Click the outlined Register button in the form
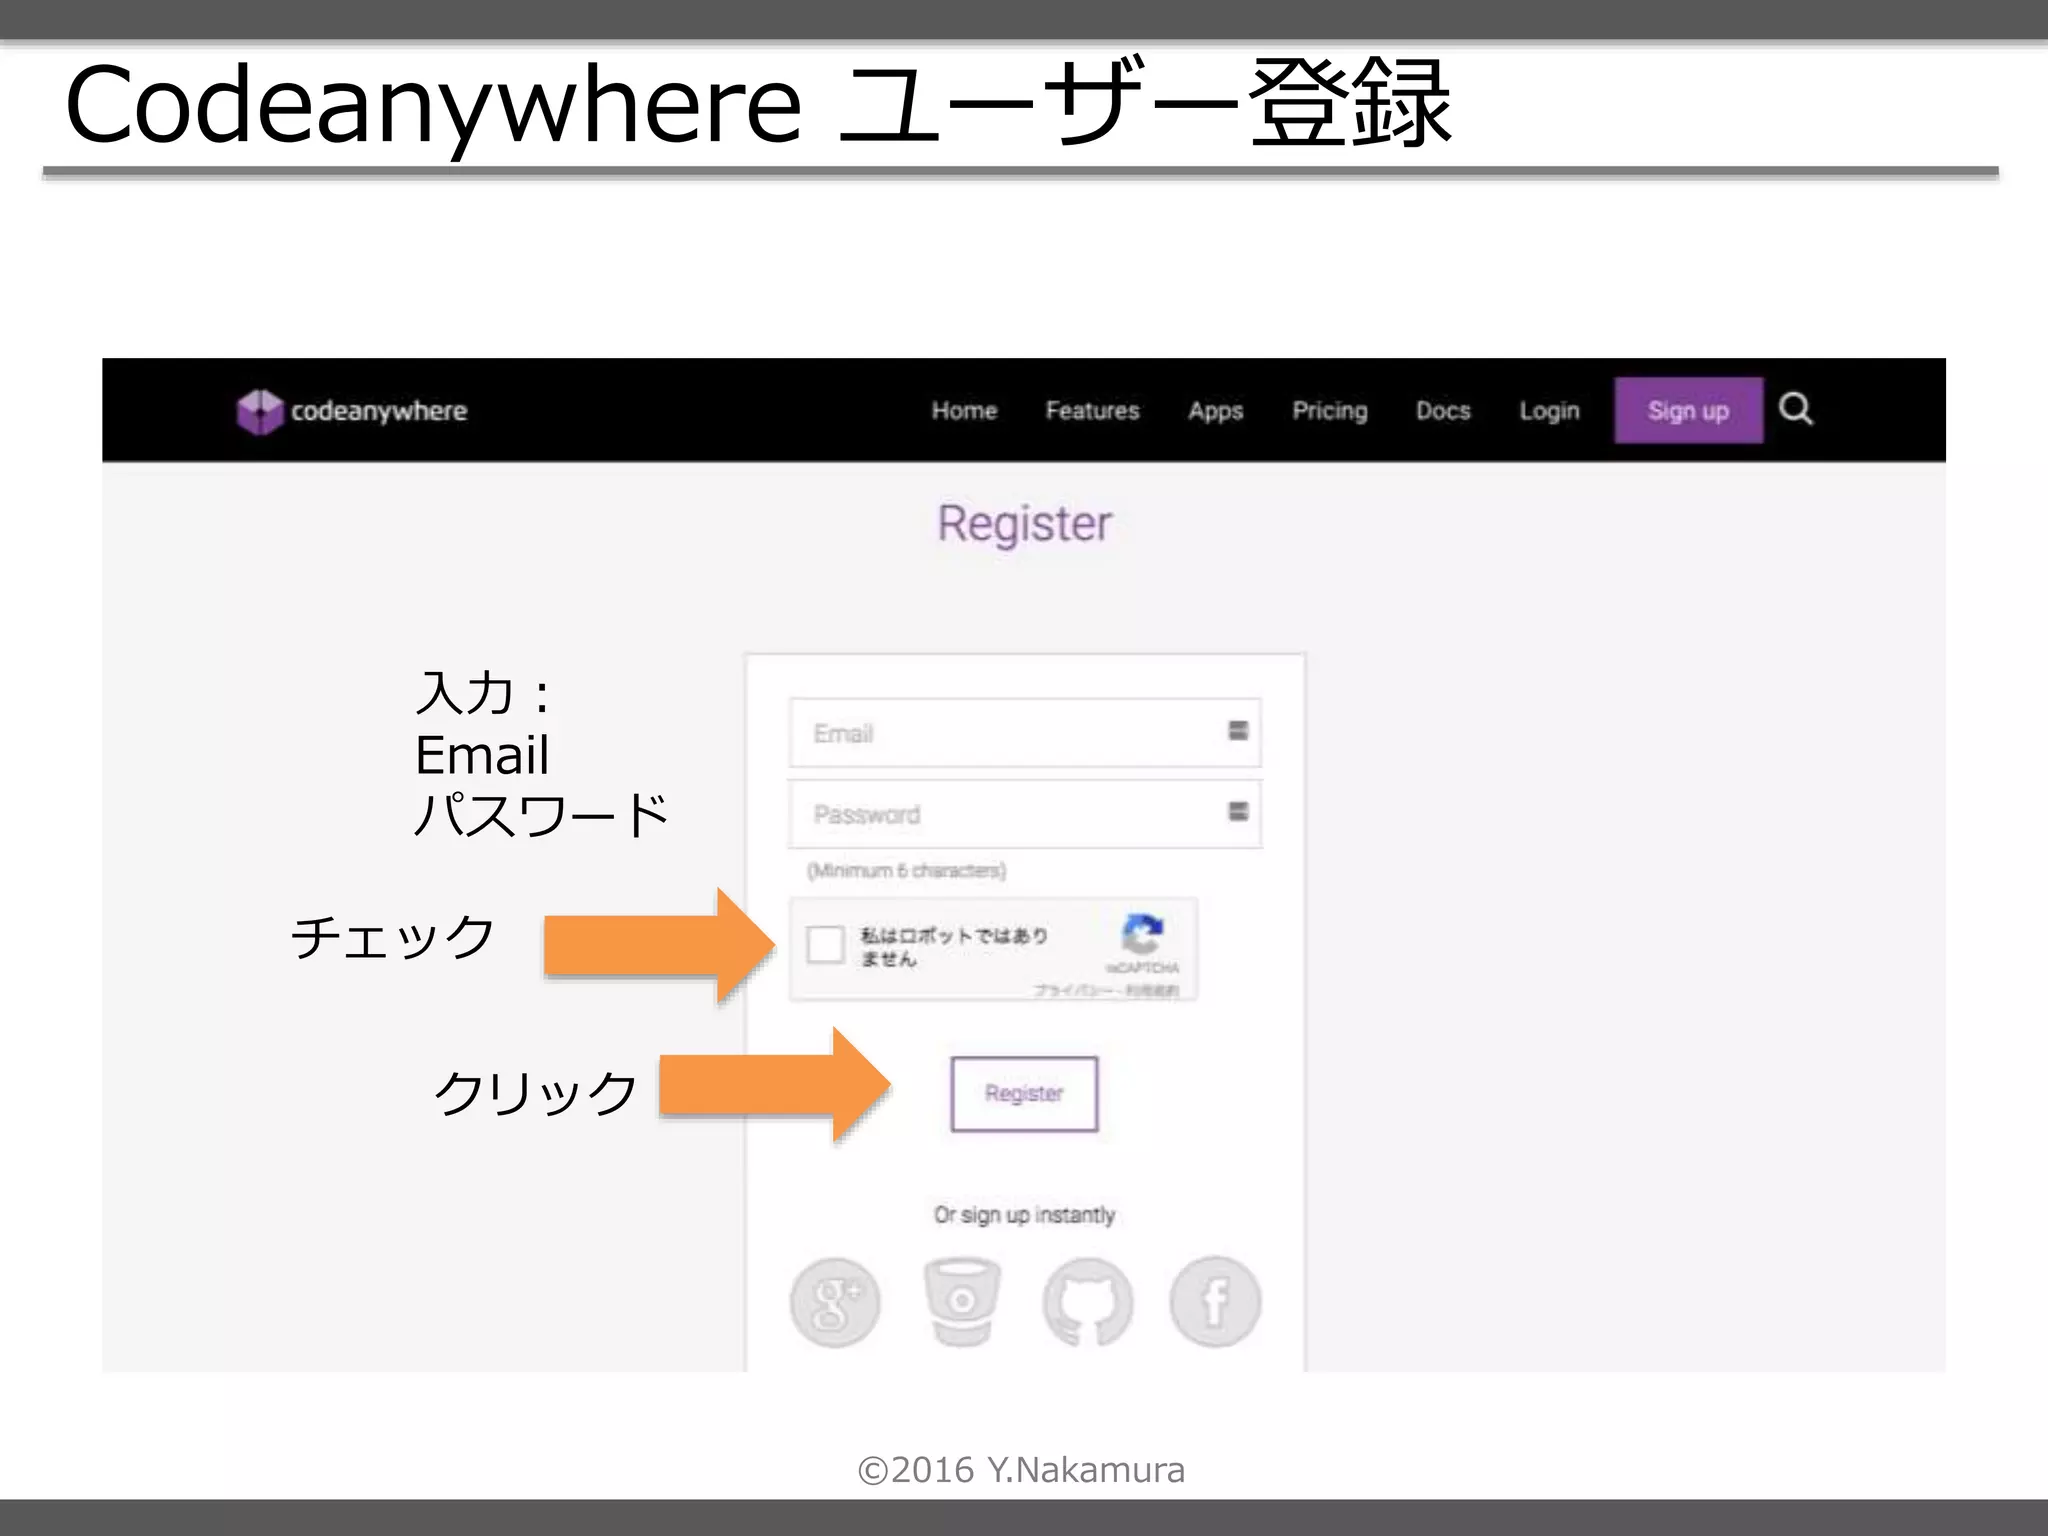This screenshot has width=2048, height=1536. (1024, 1094)
